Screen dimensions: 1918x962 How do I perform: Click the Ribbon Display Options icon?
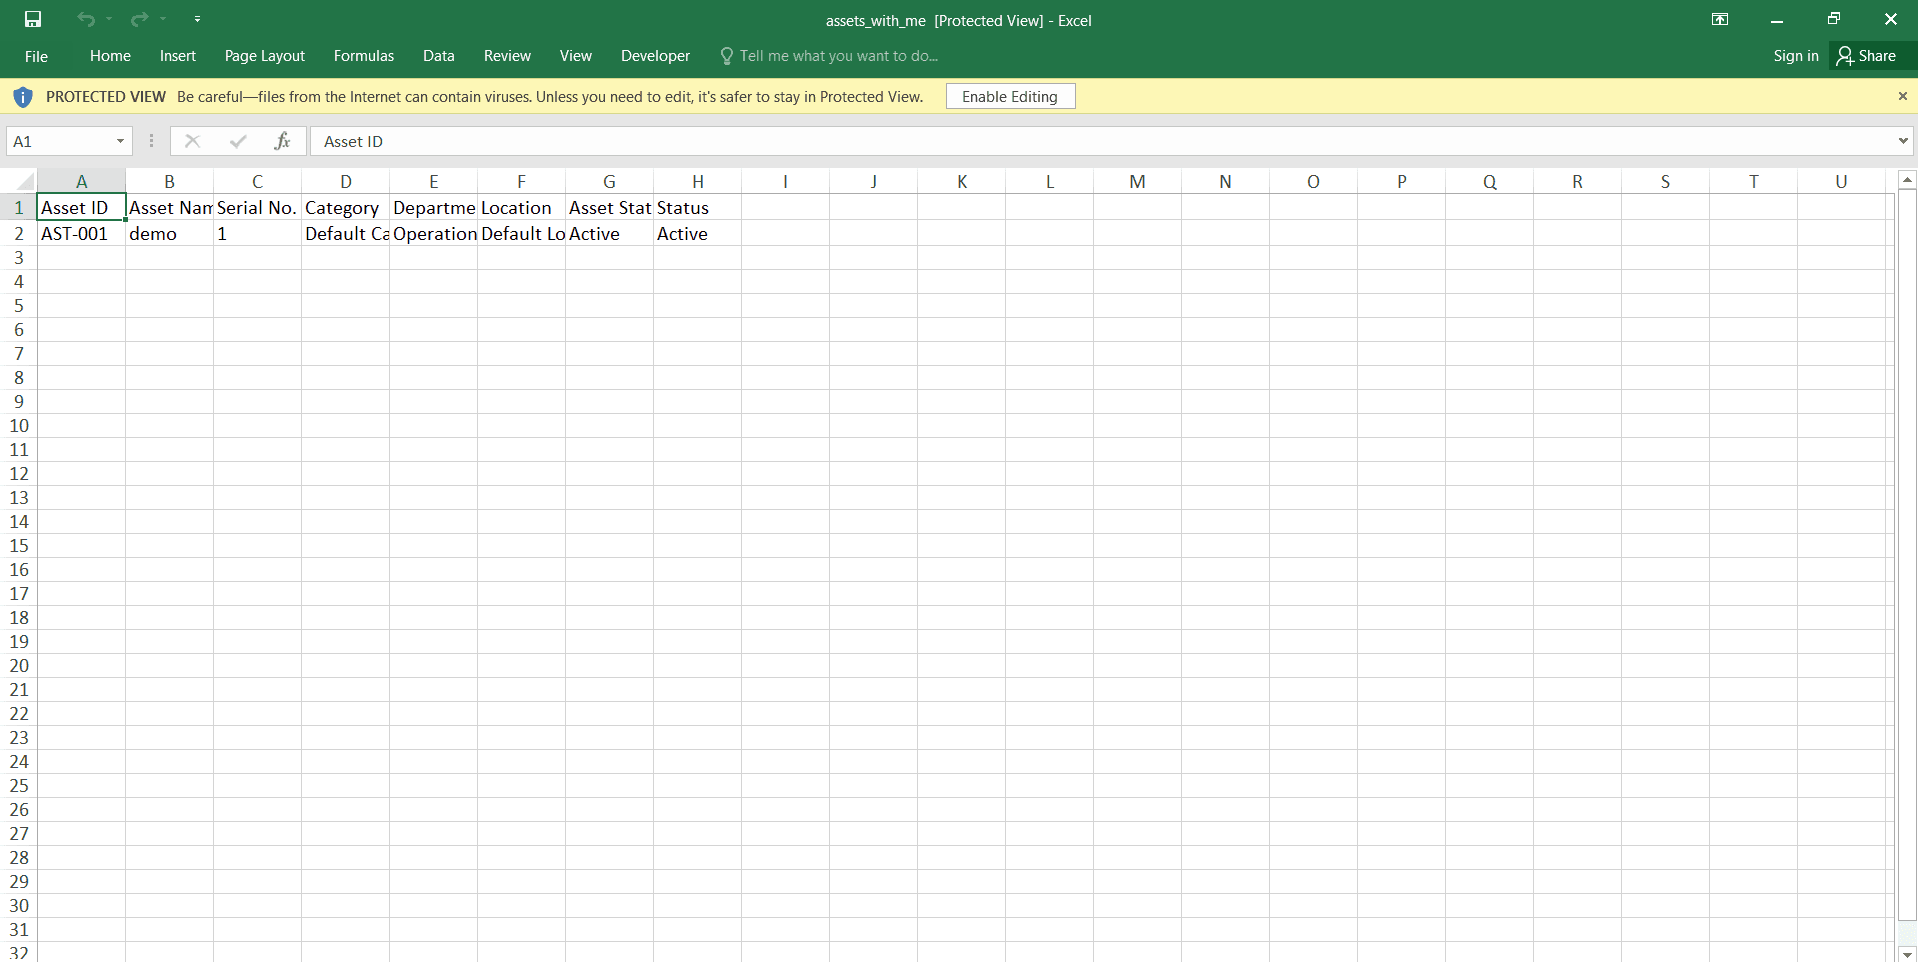(x=1721, y=19)
